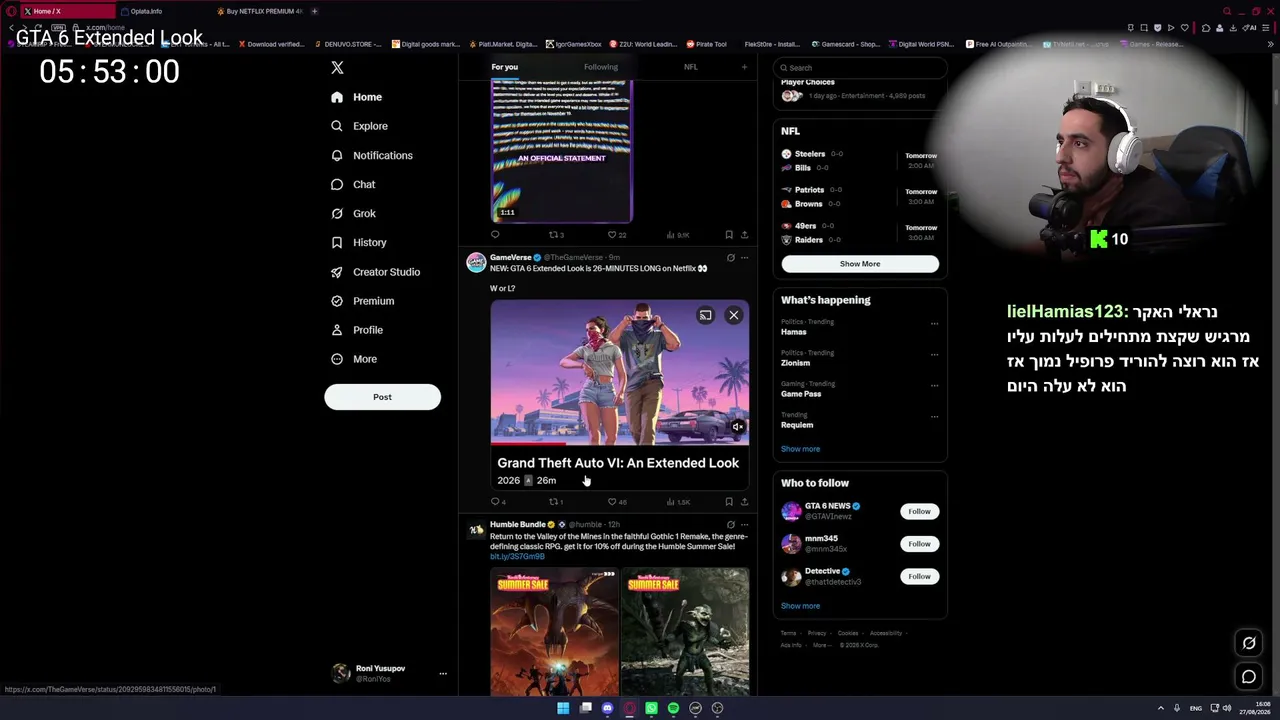Viewport: 1280px width, 720px height.
Task: Open options for the Game Pass trend
Action: pos(934,385)
